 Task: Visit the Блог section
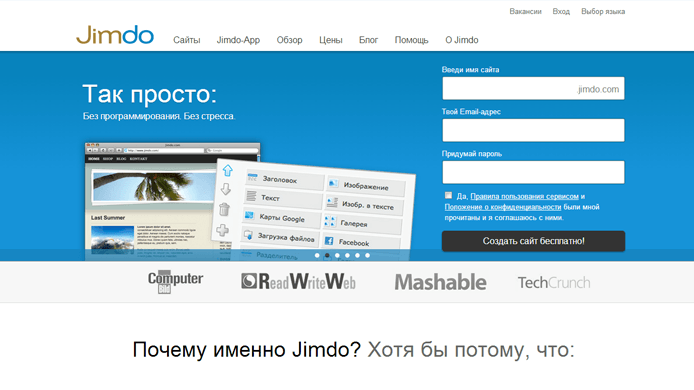point(368,40)
